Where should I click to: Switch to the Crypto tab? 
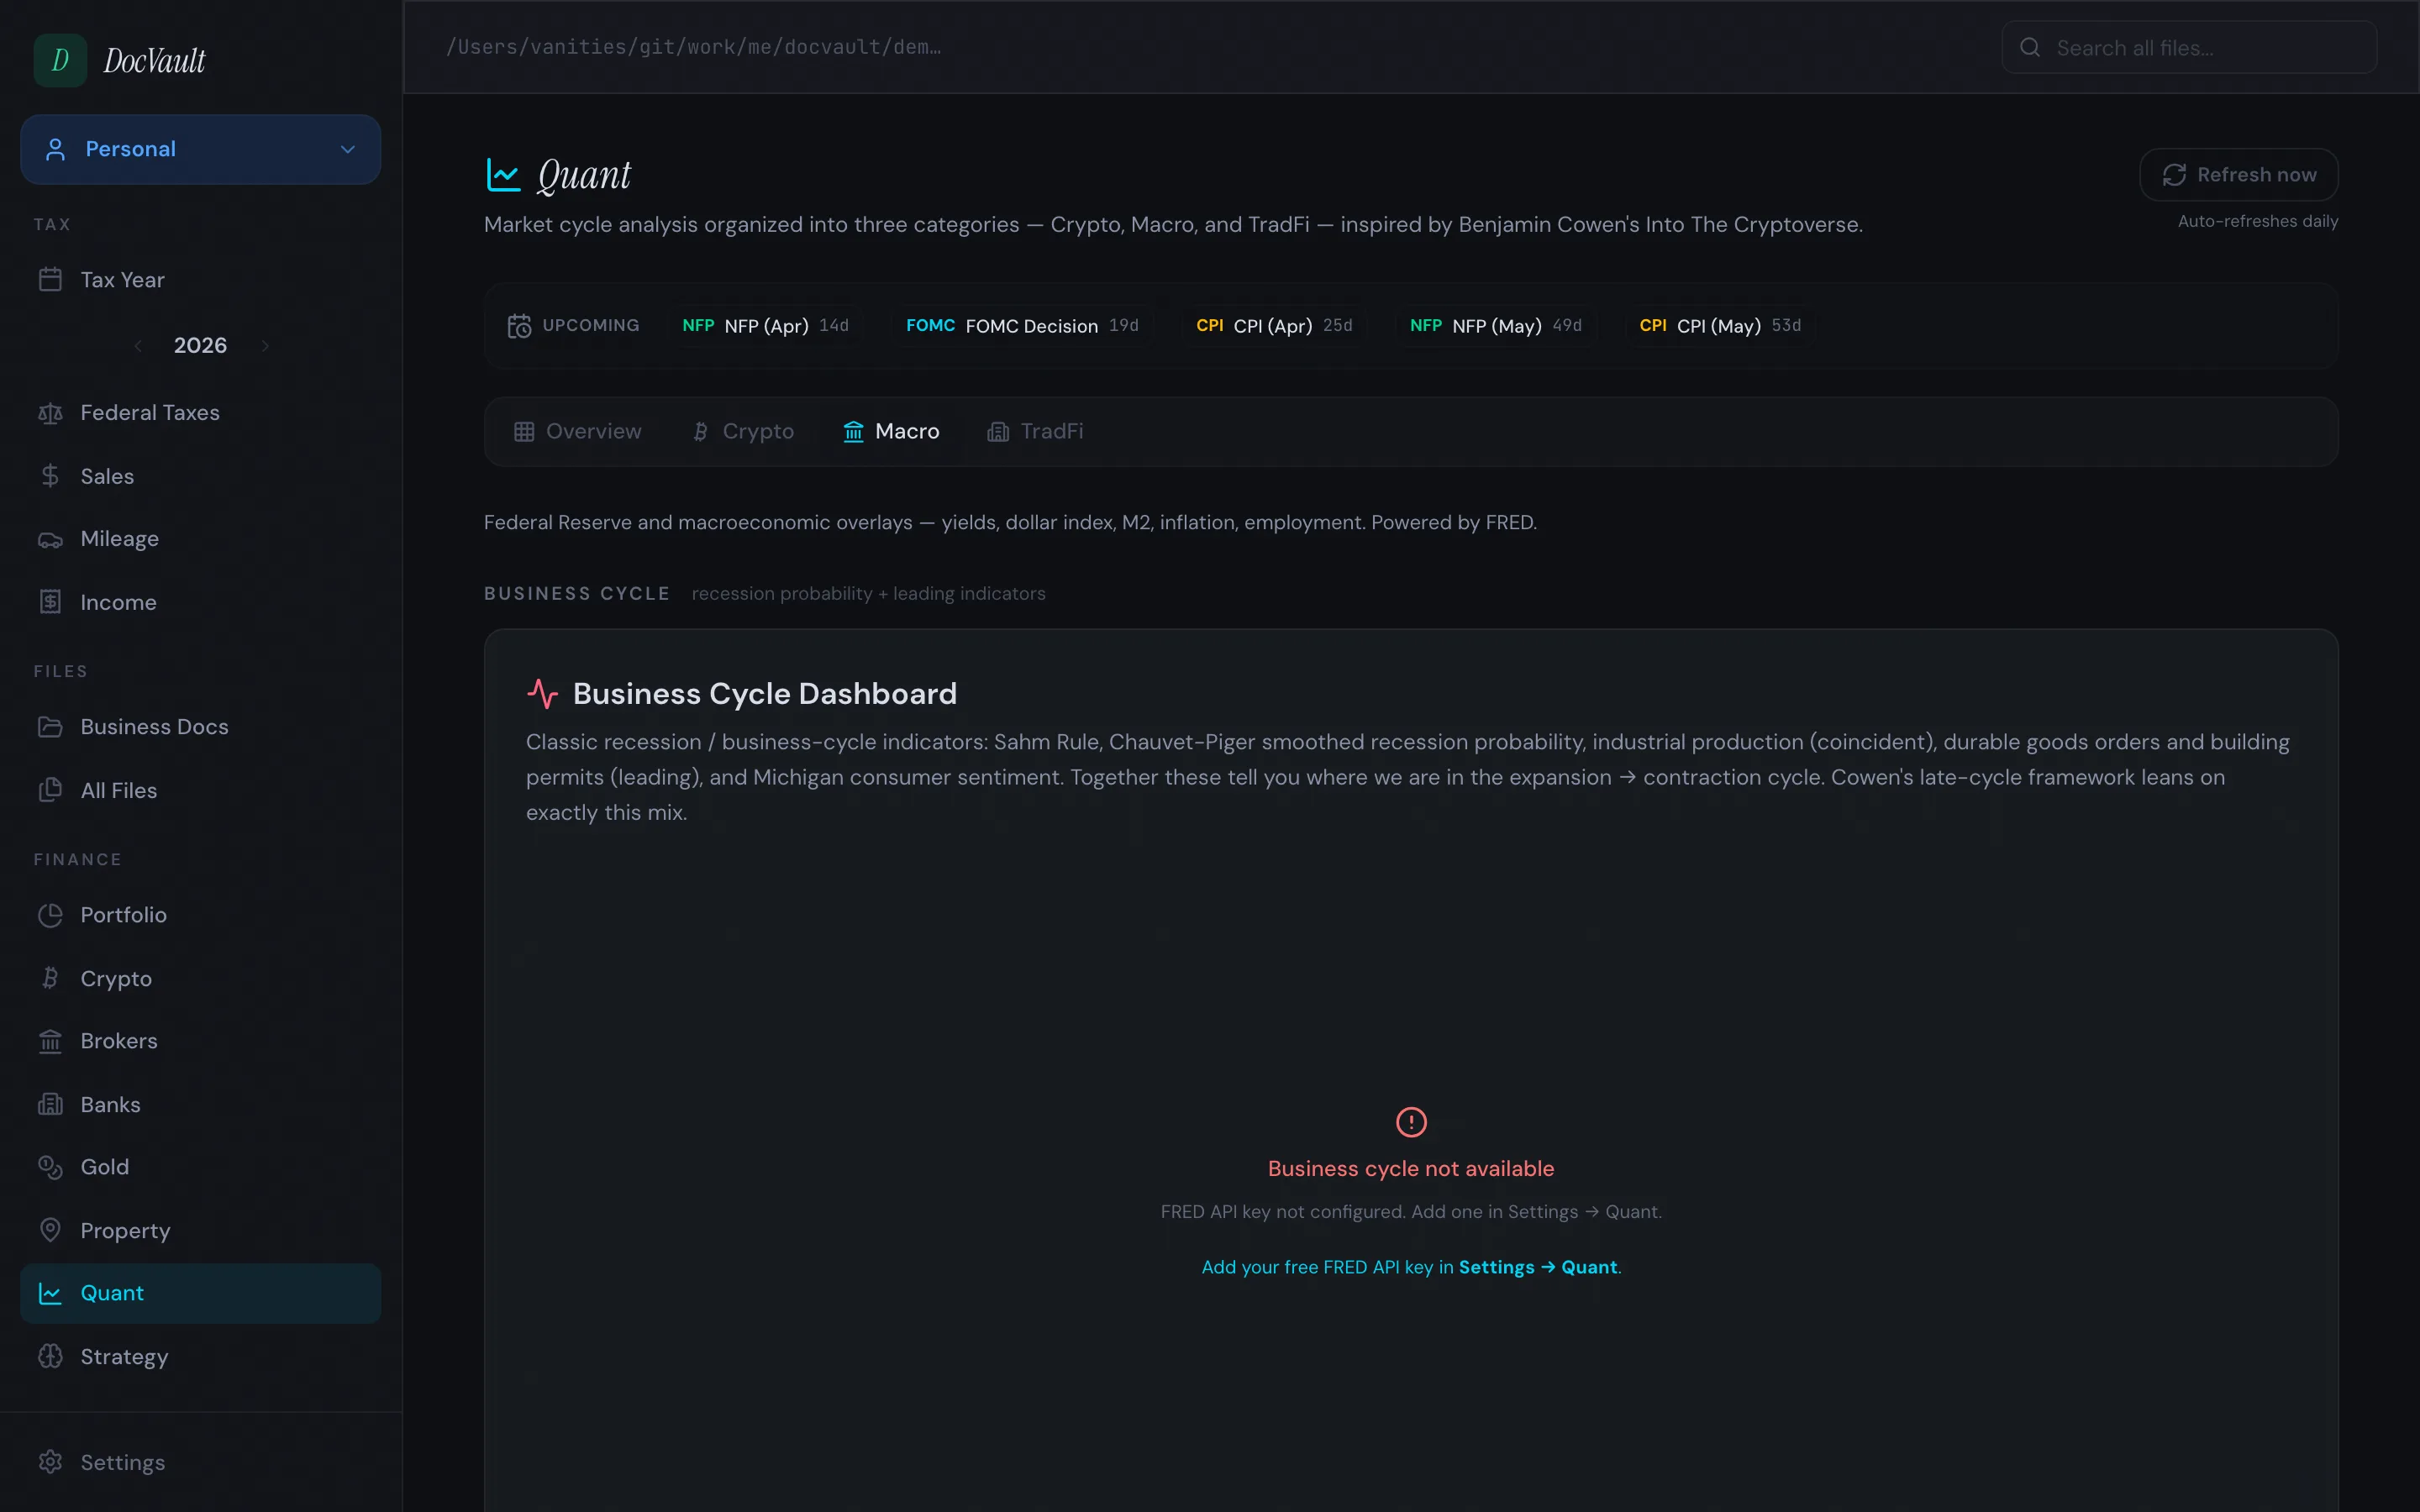(x=743, y=432)
